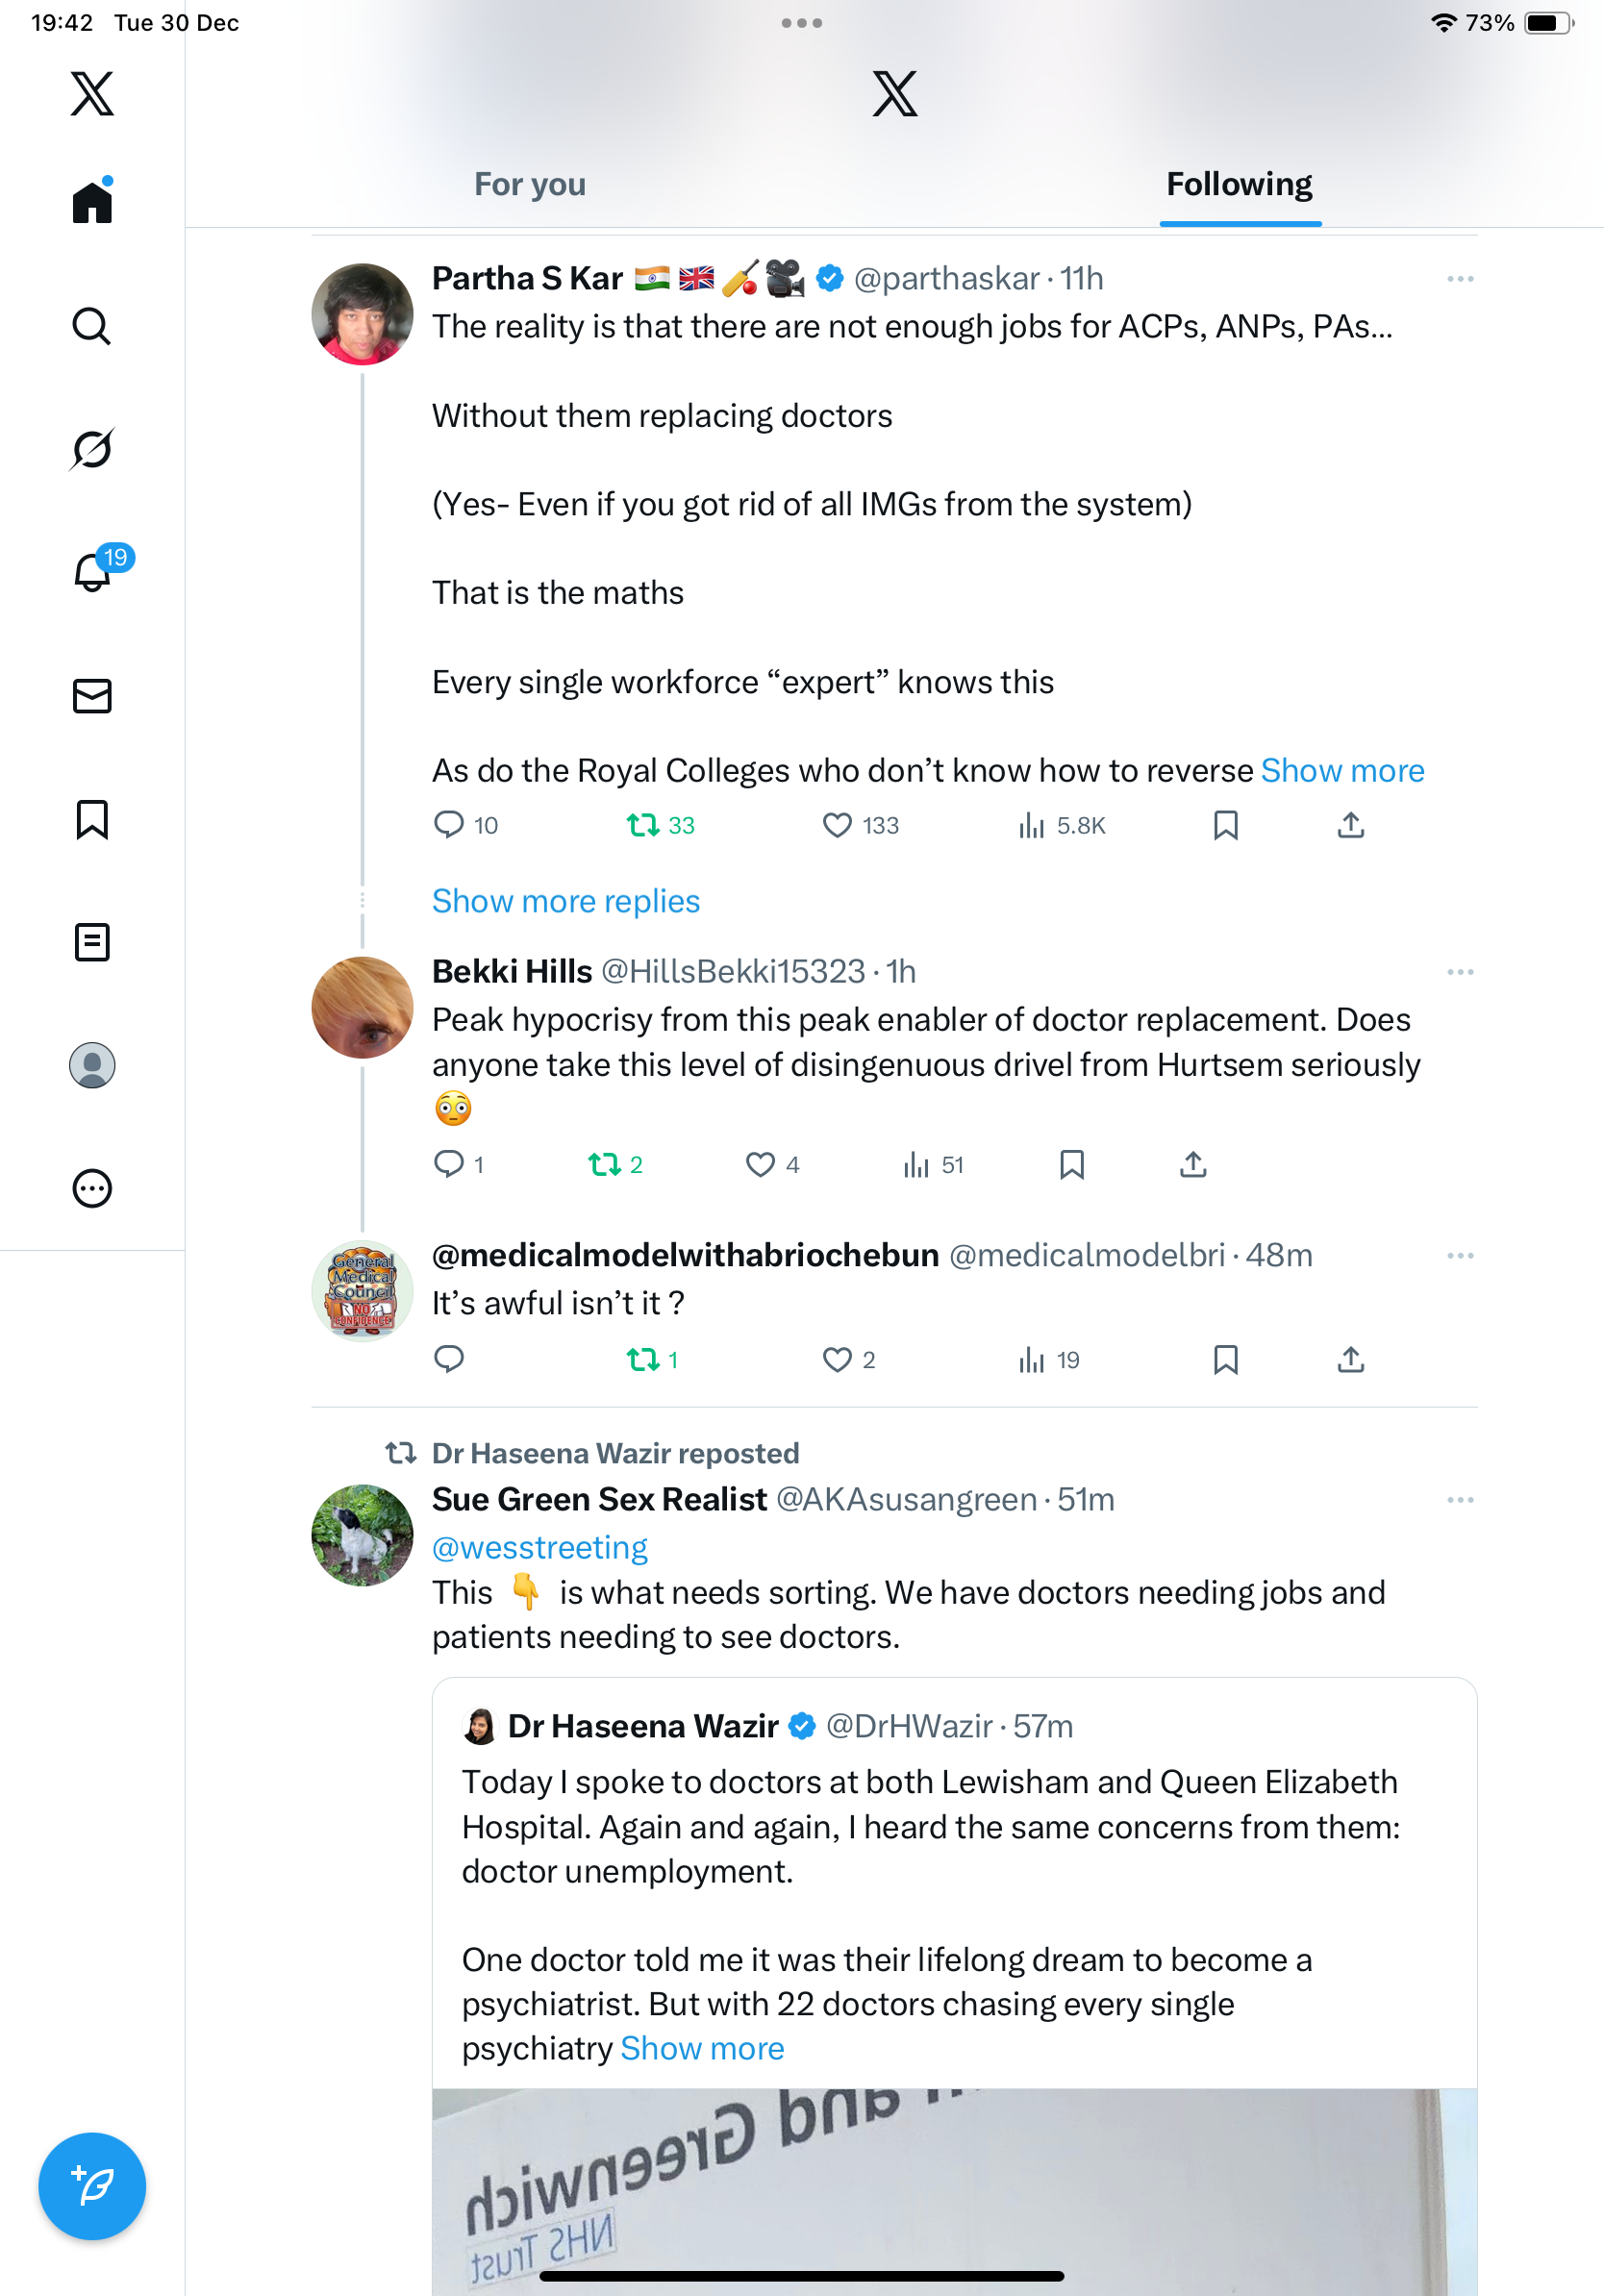The height and width of the screenshot is (2296, 1604).
Task: Share Partha S Kar's post
Action: (x=1350, y=825)
